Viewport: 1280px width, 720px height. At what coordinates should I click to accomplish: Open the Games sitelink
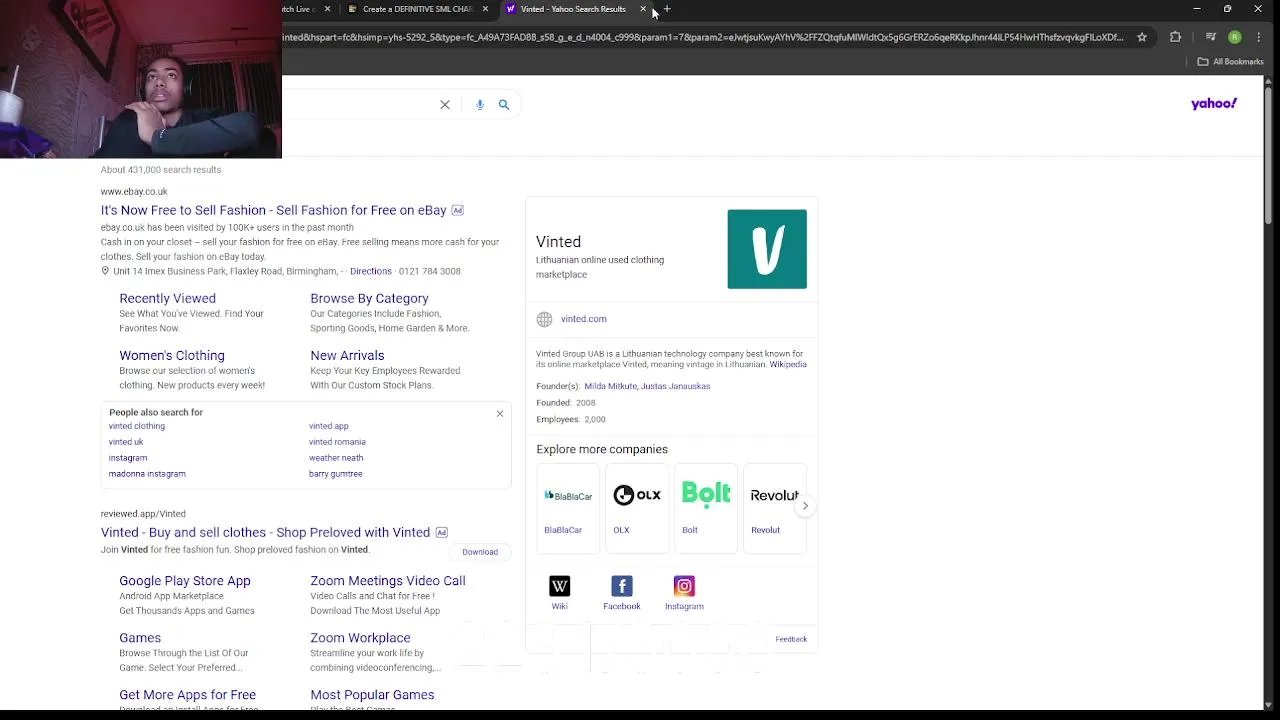140,638
